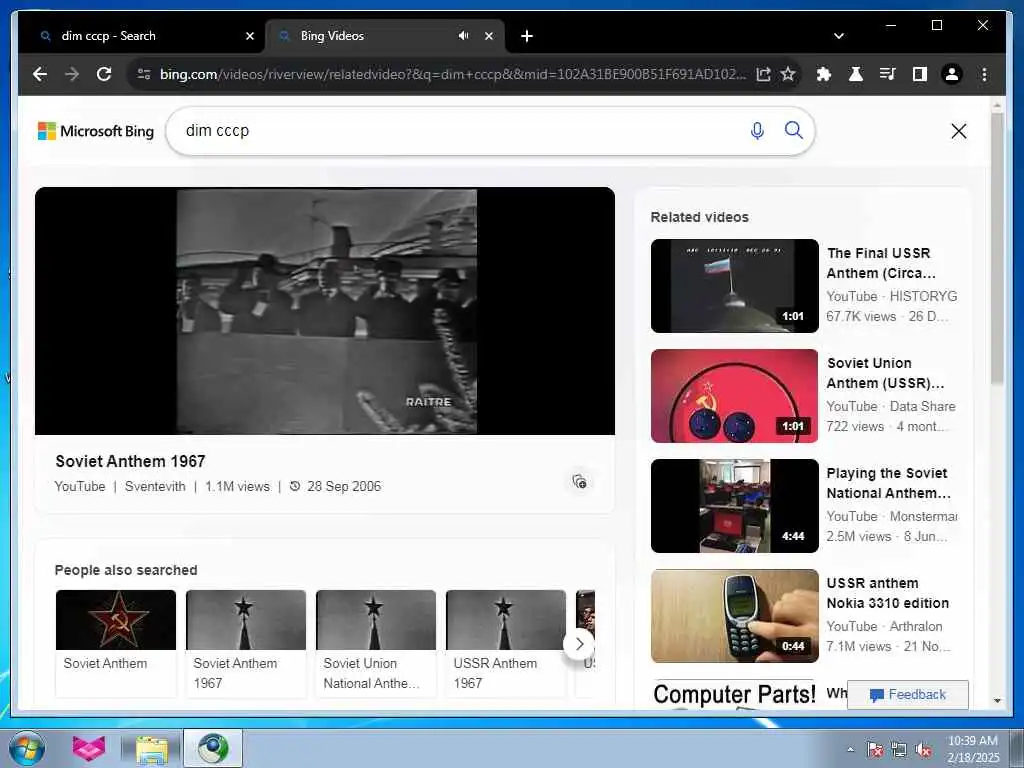Image resolution: width=1024 pixels, height=768 pixels.
Task: Open site information icon in address bar
Action: point(144,74)
